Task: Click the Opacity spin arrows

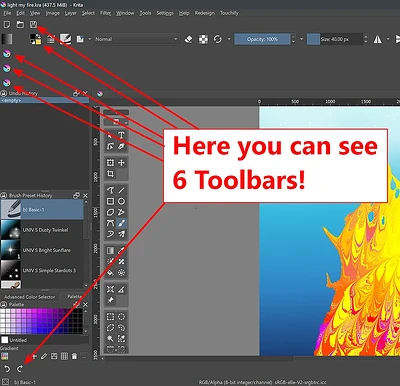Action: coord(293,39)
